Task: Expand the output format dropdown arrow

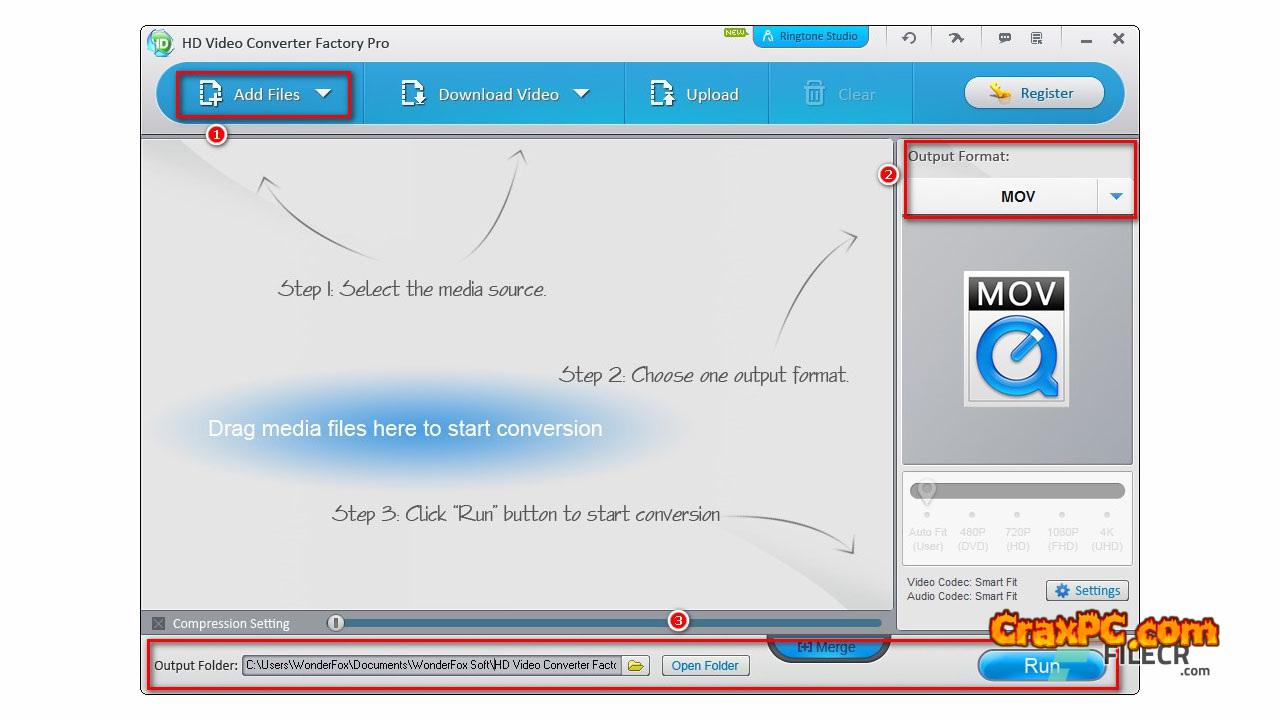Action: (x=1116, y=196)
